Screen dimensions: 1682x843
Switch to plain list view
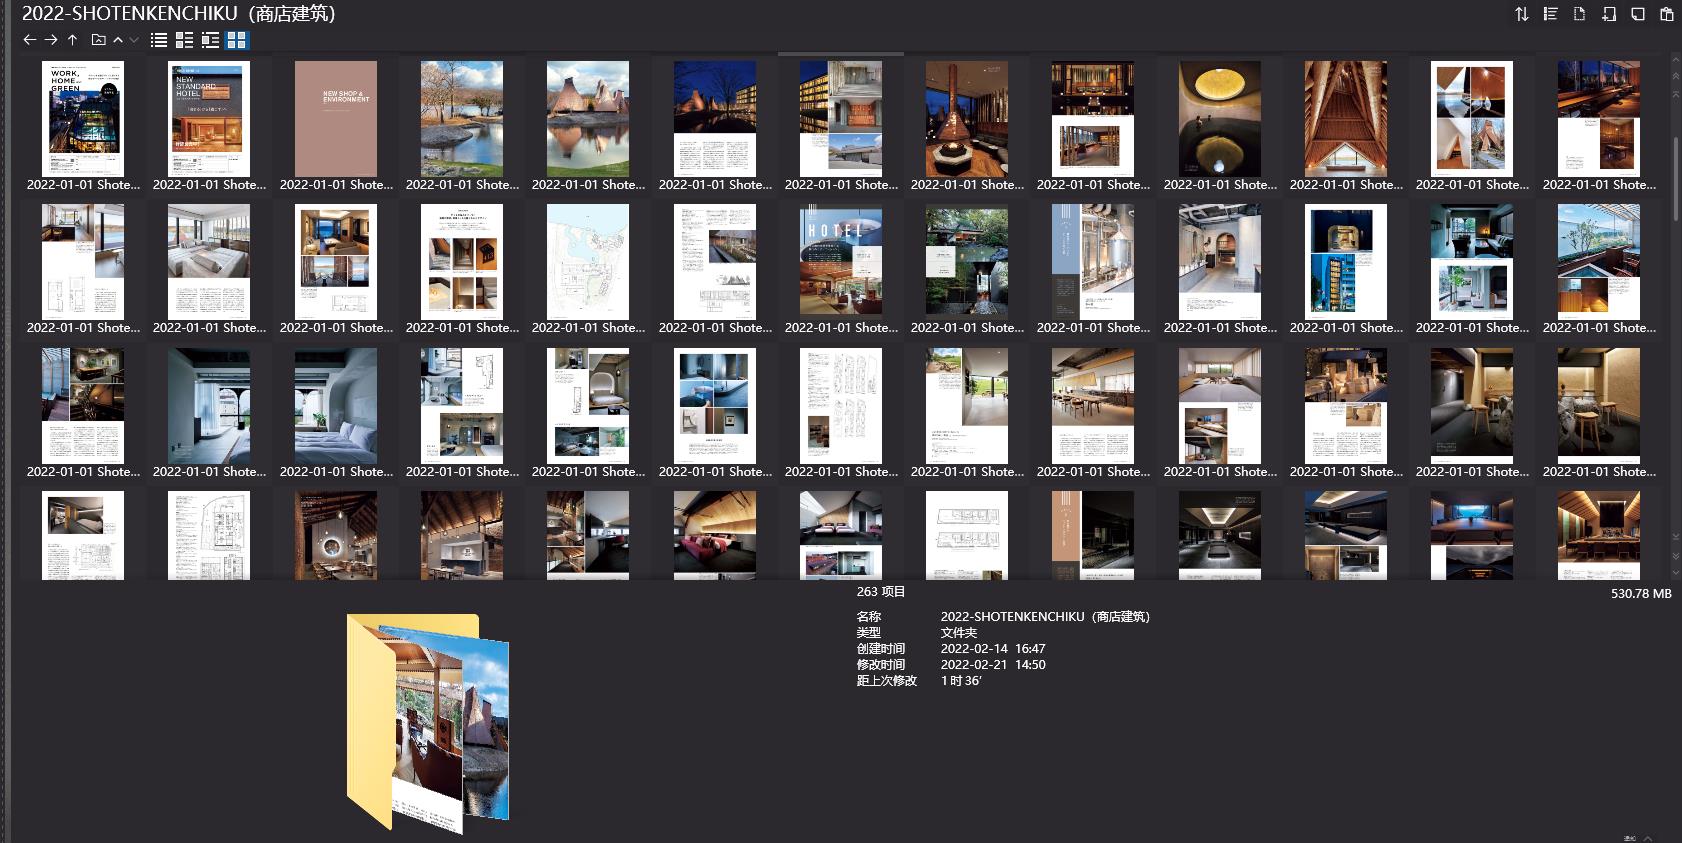coord(159,40)
